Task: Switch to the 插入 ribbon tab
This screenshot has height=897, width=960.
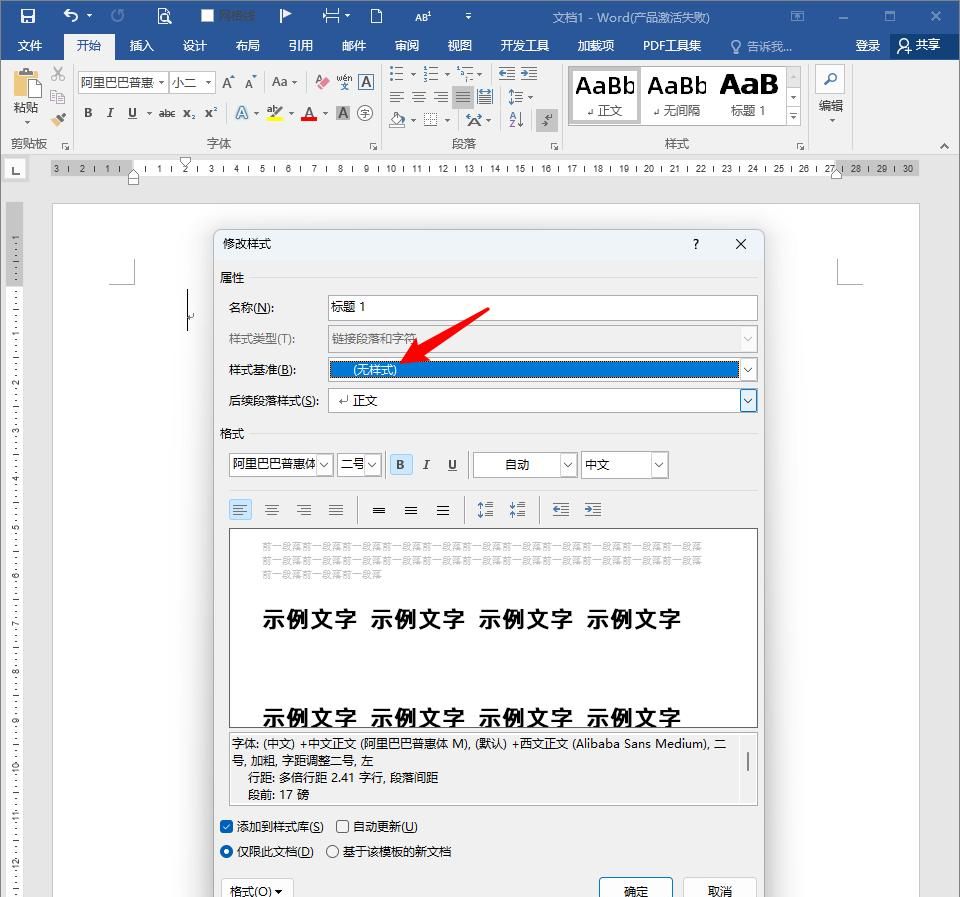Action: tap(141, 45)
